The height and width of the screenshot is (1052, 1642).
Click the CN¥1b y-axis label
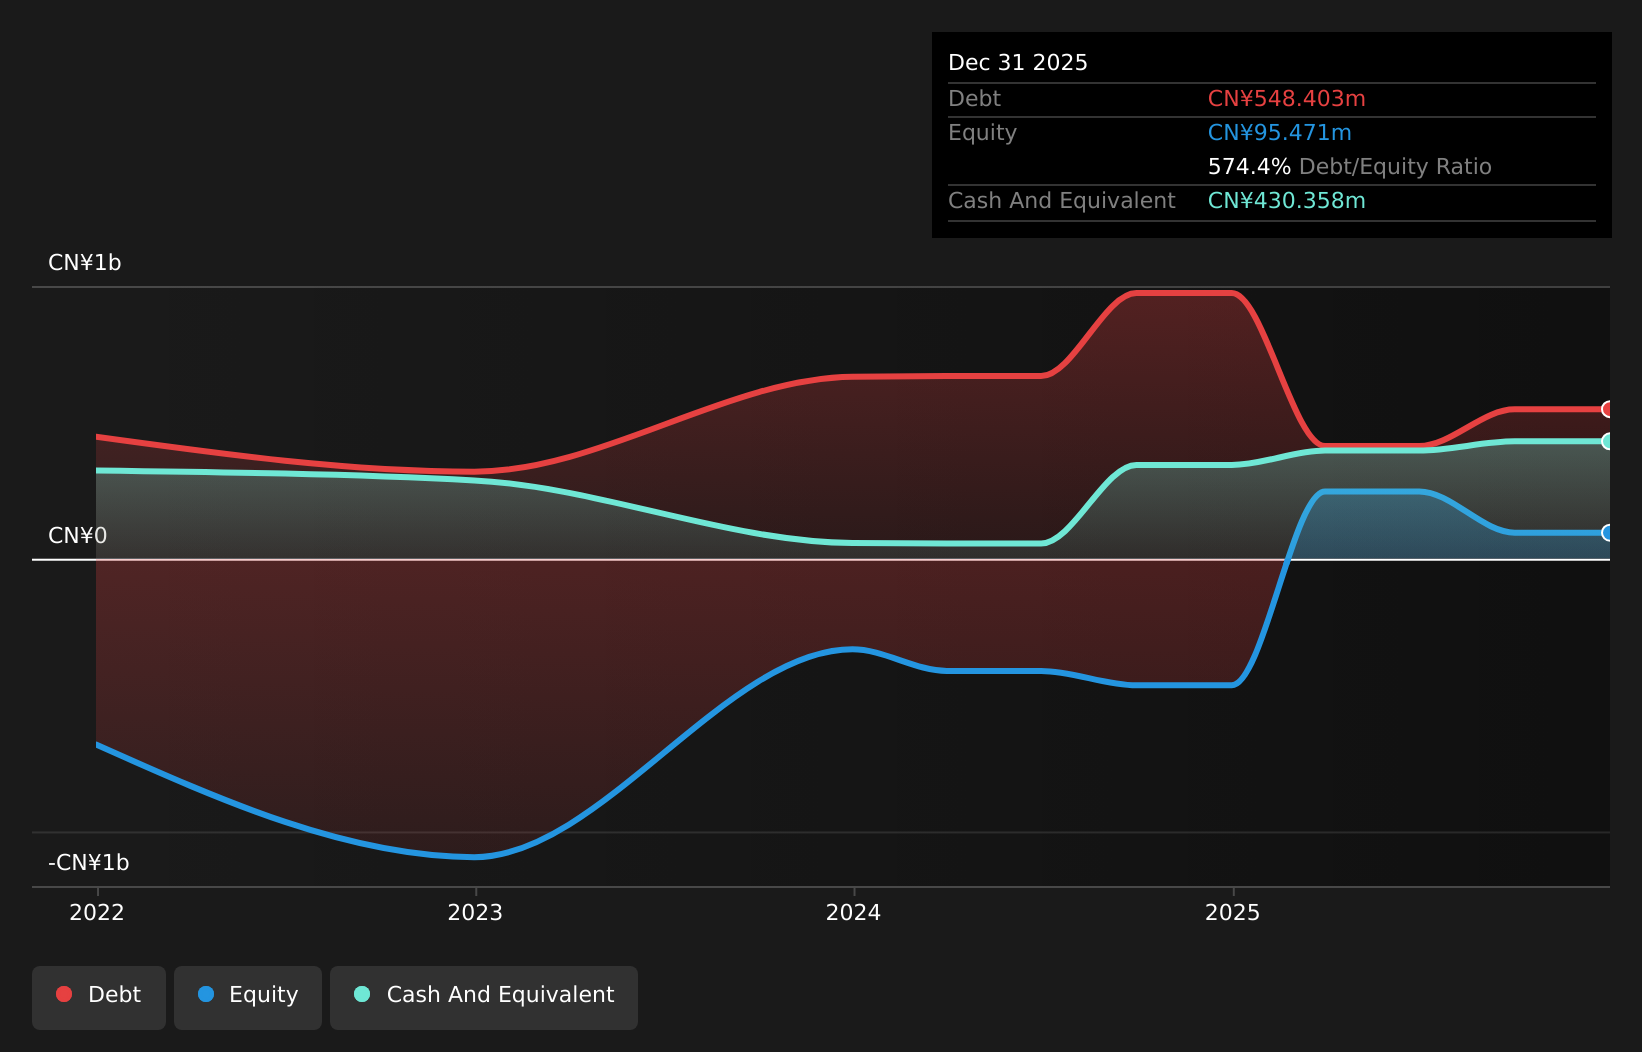(85, 263)
